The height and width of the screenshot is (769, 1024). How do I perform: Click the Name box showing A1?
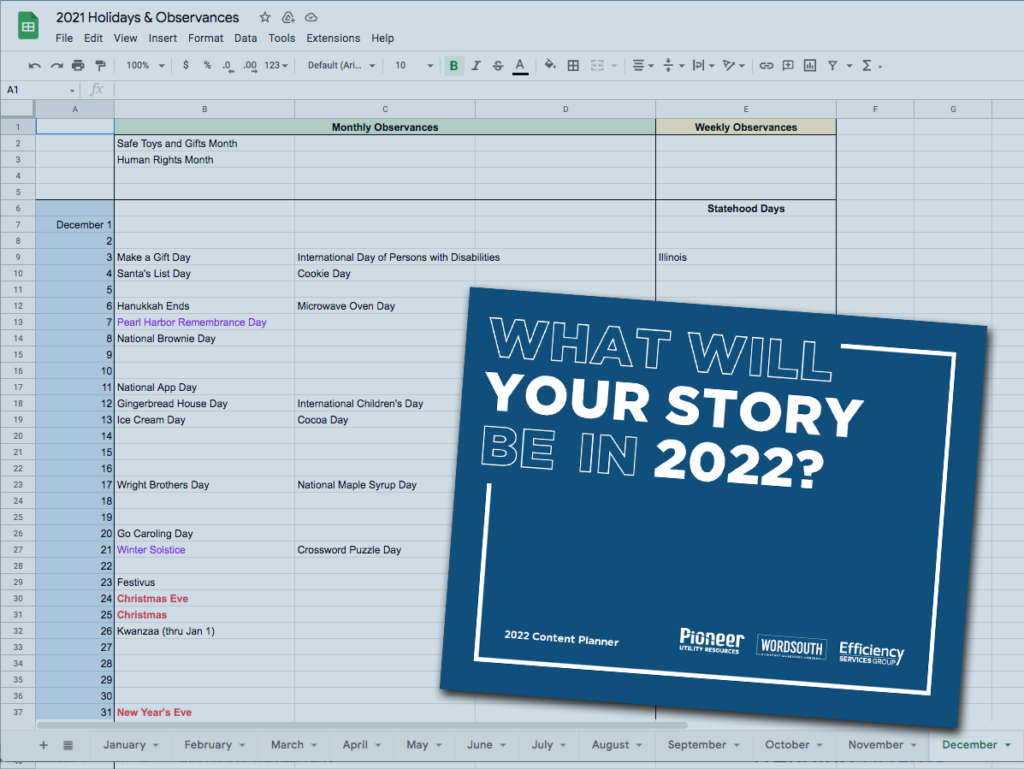40,90
